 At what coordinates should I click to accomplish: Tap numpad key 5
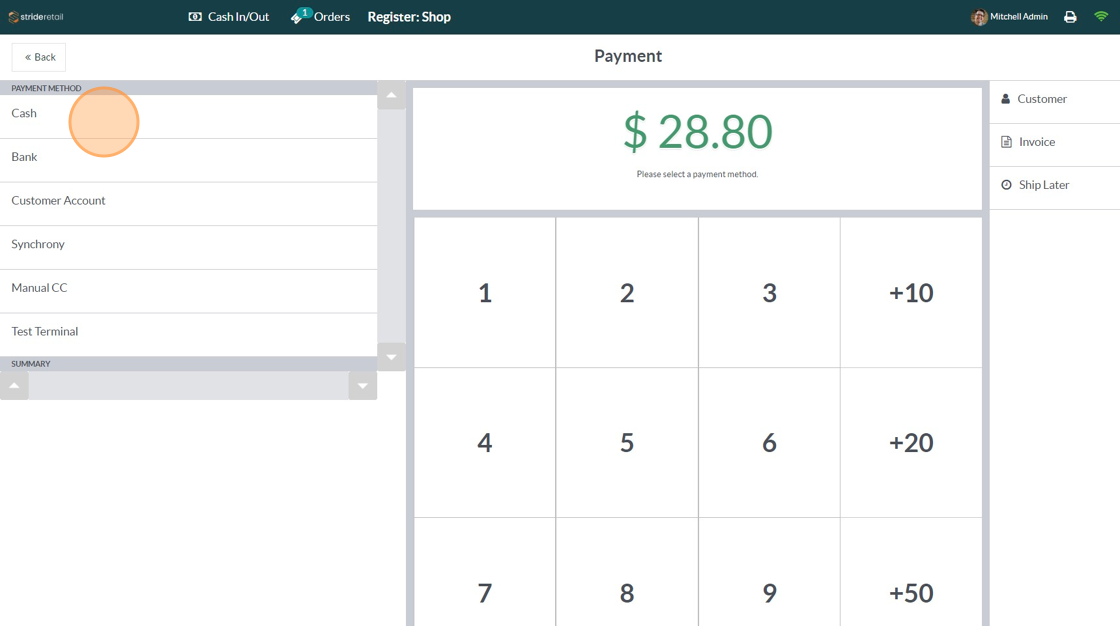pos(627,442)
